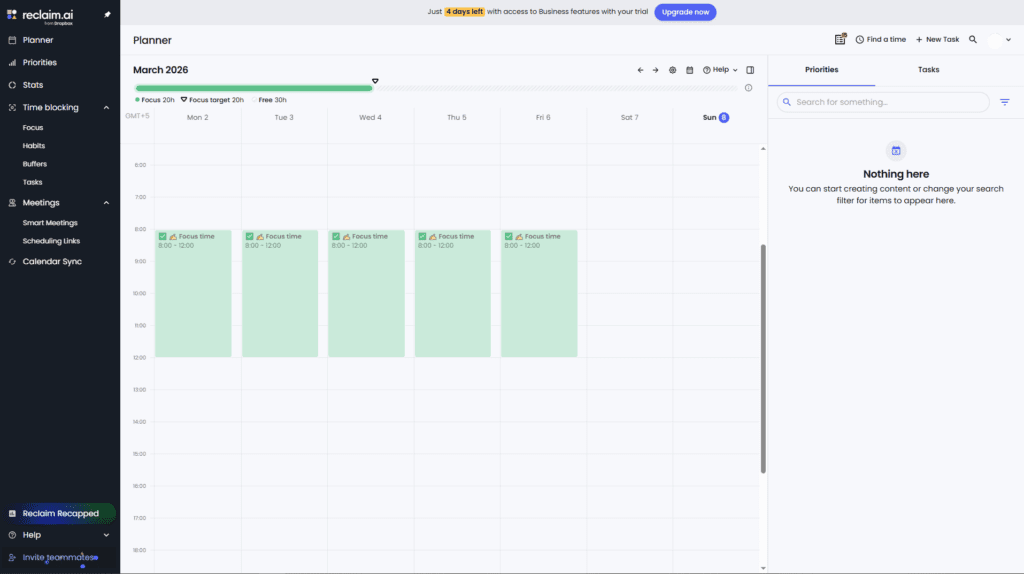Open Calendar Sync
1024x574 pixels.
(x=52, y=261)
